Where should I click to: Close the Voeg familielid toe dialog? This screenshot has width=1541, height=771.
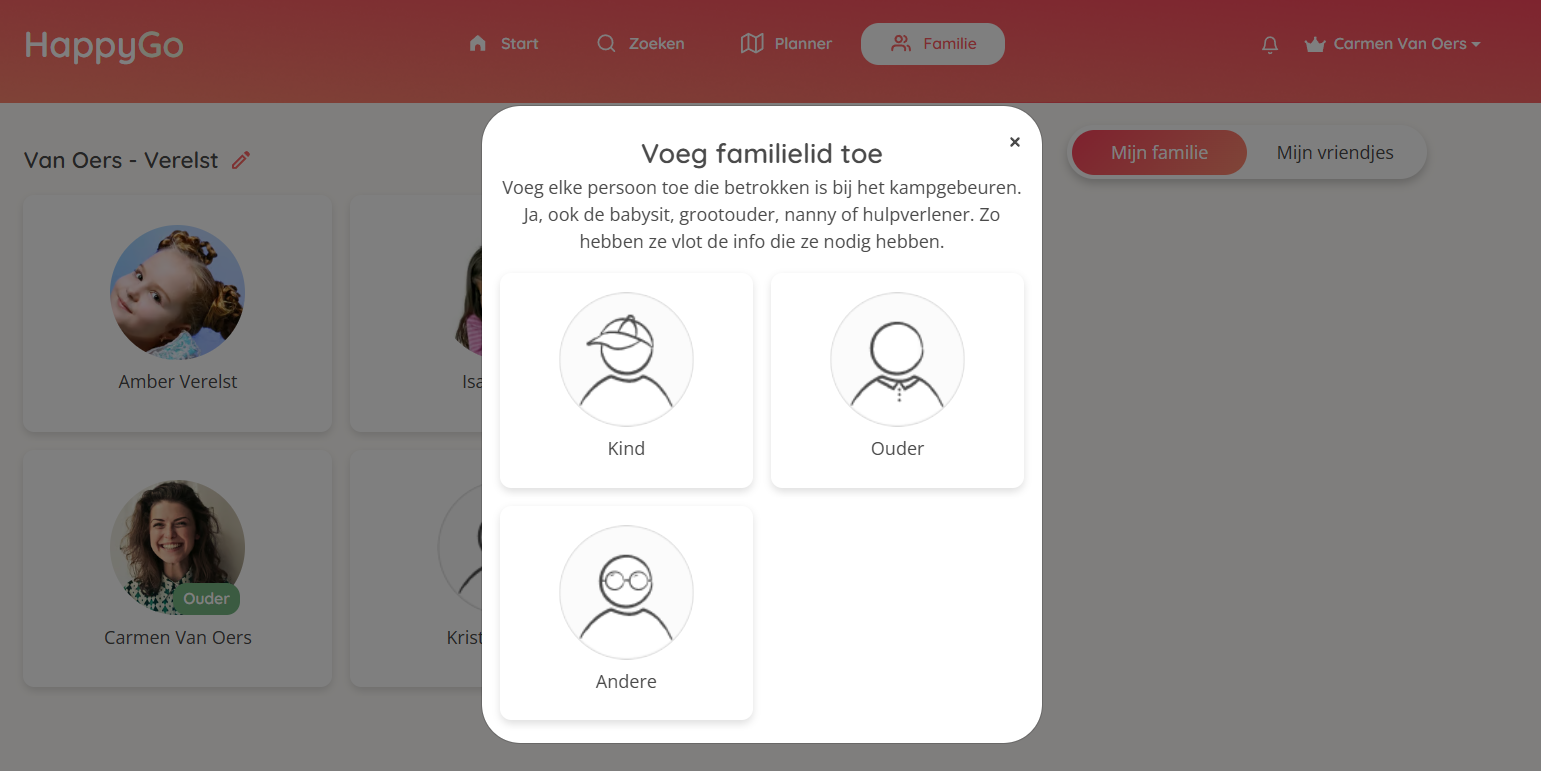[x=1015, y=142]
